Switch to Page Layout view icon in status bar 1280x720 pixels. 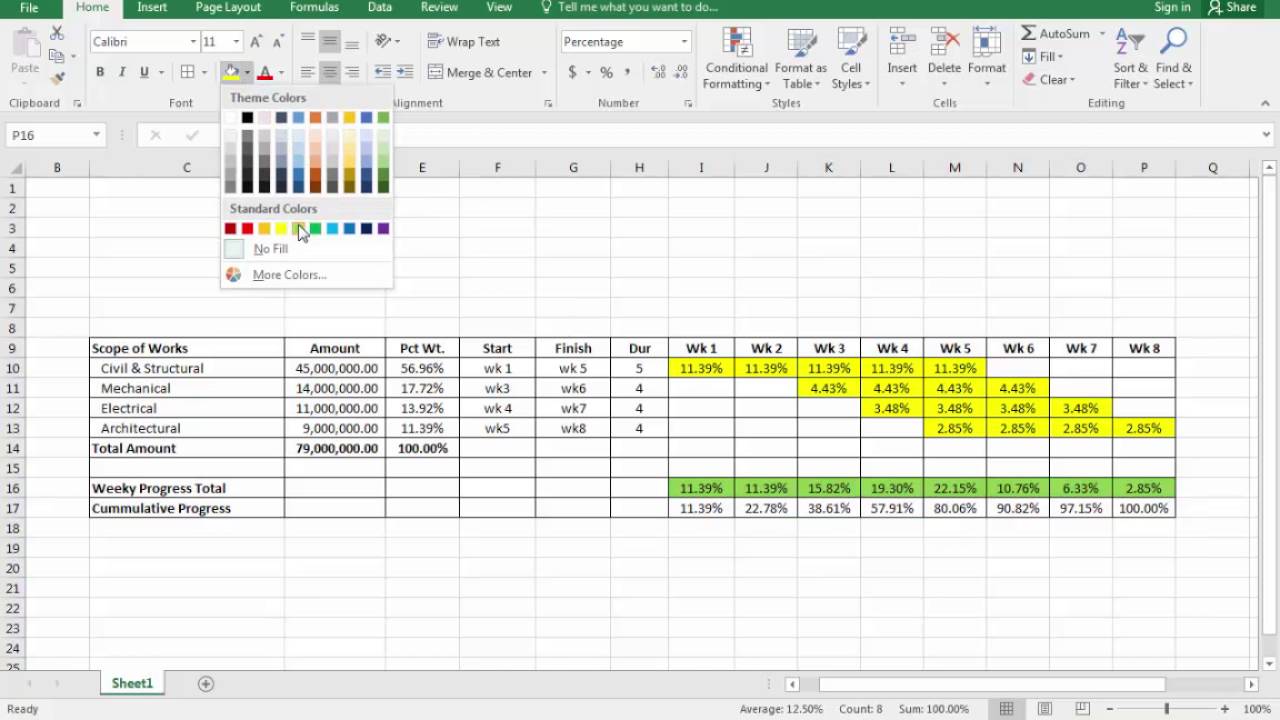1045,709
